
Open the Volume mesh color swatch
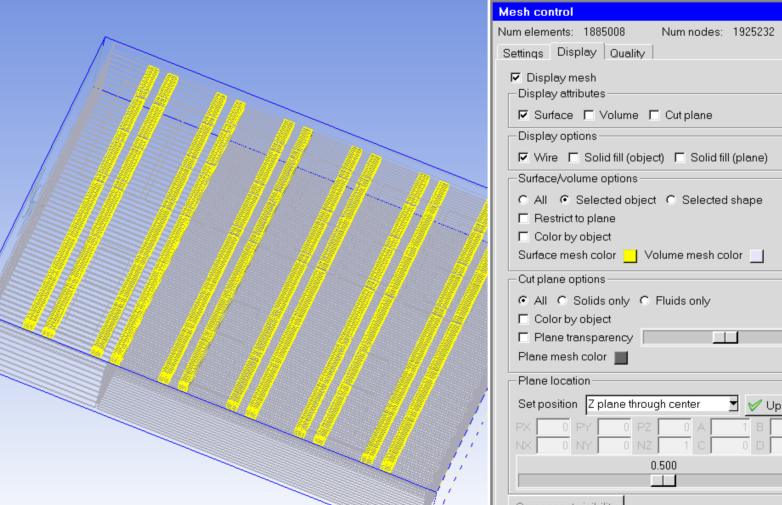pyautogui.click(x=757, y=255)
